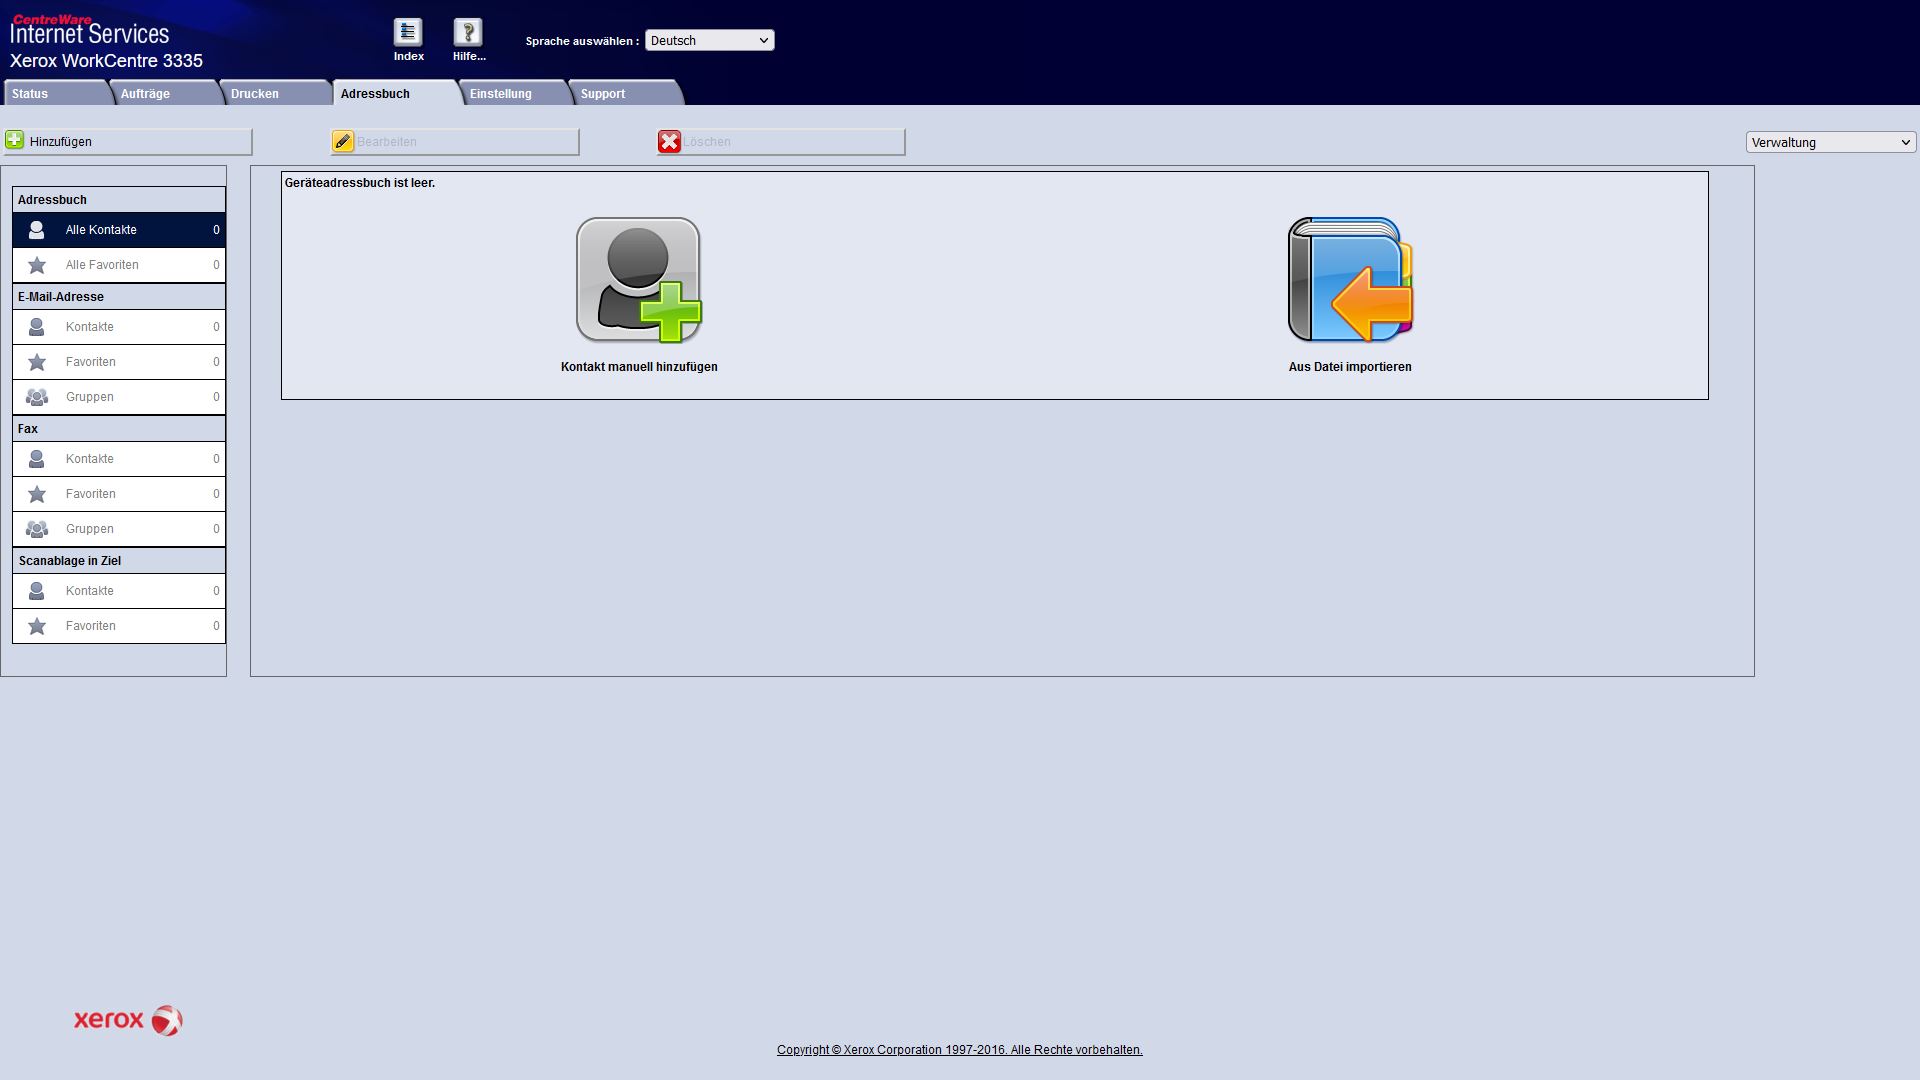
Task: Open the Support tab
Action: coord(602,94)
